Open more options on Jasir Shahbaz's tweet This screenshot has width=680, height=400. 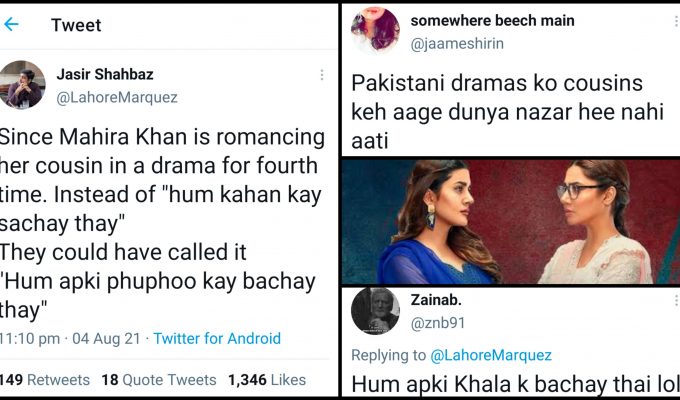click(321, 75)
